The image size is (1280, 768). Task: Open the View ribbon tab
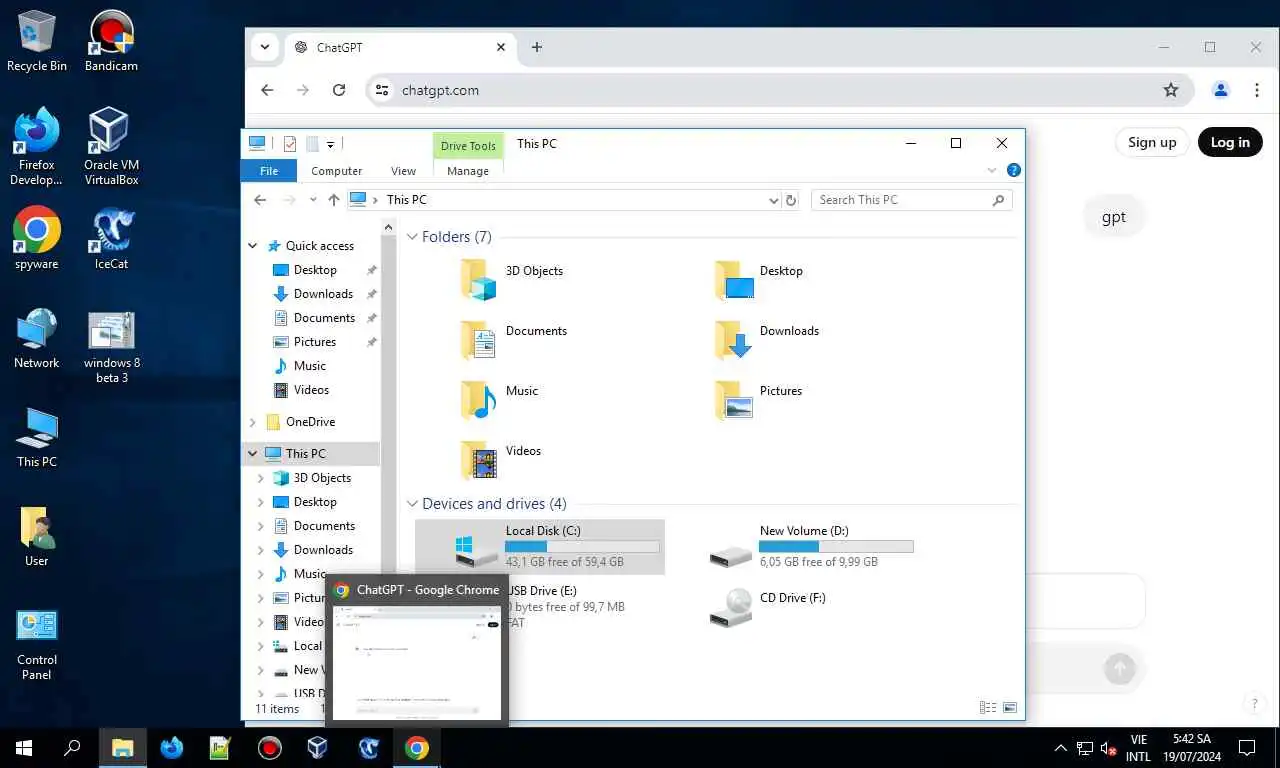tap(404, 171)
